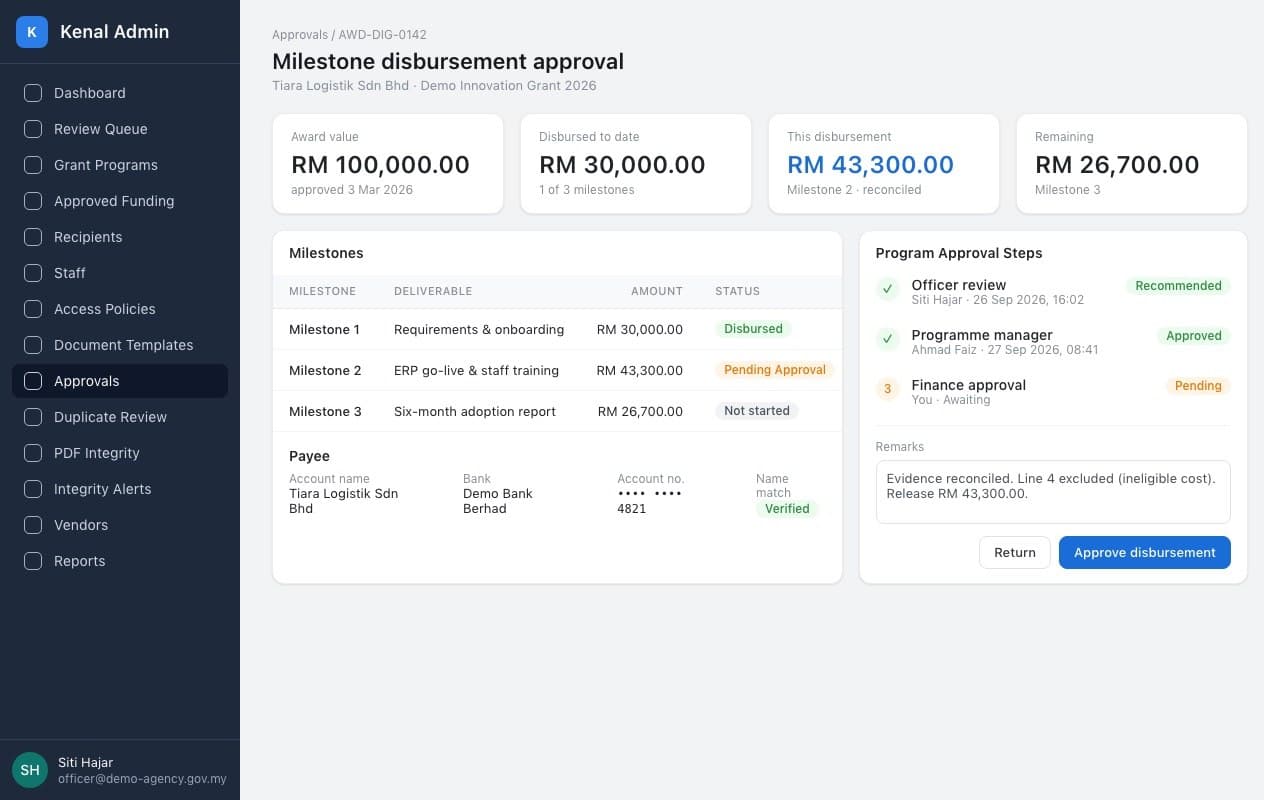The image size is (1264, 800).
Task: Click the Not started status badge
Action: click(757, 410)
